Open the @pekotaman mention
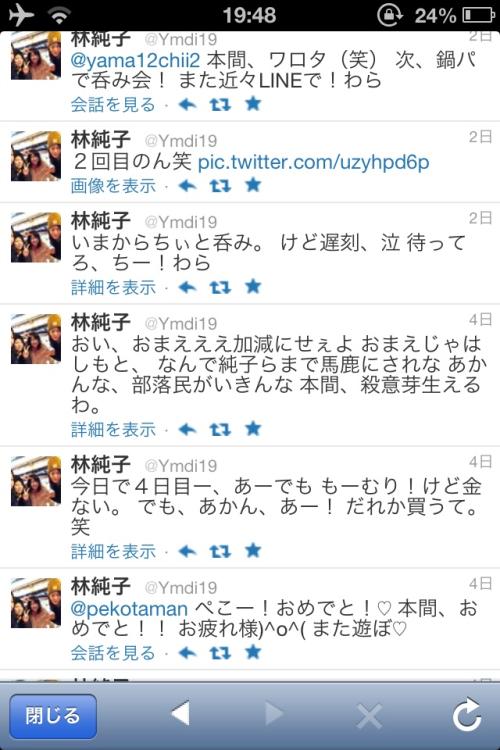This screenshot has width=500, height=750. (129, 609)
